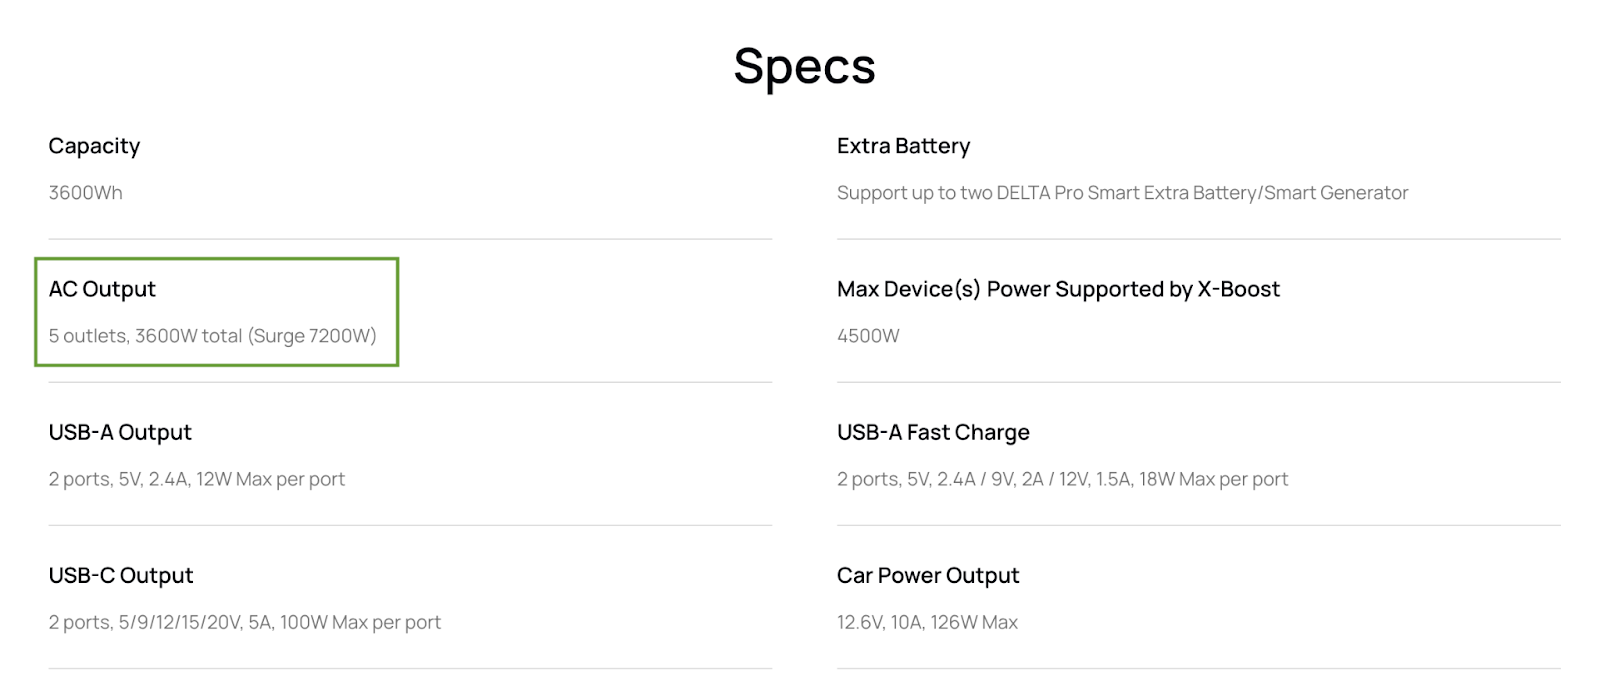This screenshot has width=1600, height=694.
Task: Click the green highlighted AC Output box
Action: pos(217,312)
